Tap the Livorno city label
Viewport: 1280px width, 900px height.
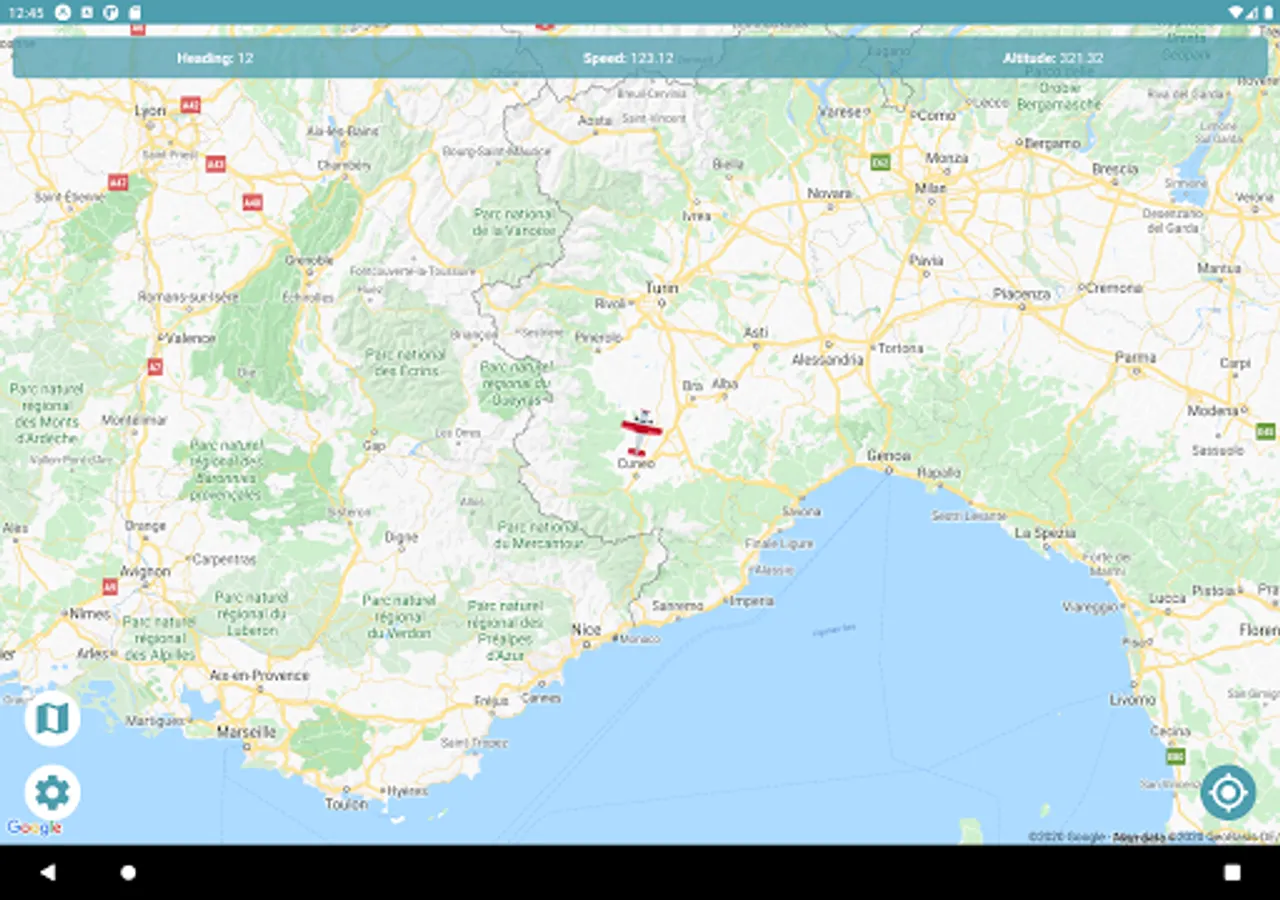coord(1132,700)
